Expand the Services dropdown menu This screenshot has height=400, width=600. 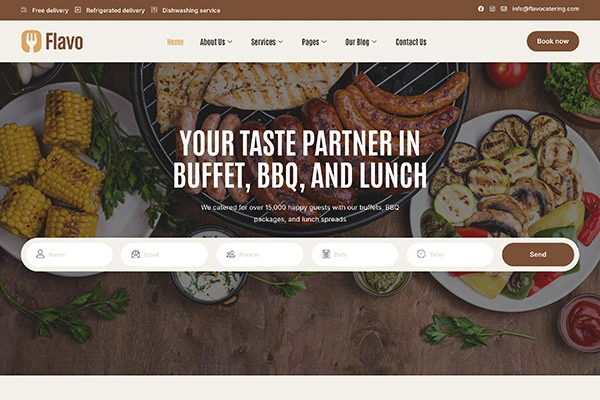click(x=267, y=42)
